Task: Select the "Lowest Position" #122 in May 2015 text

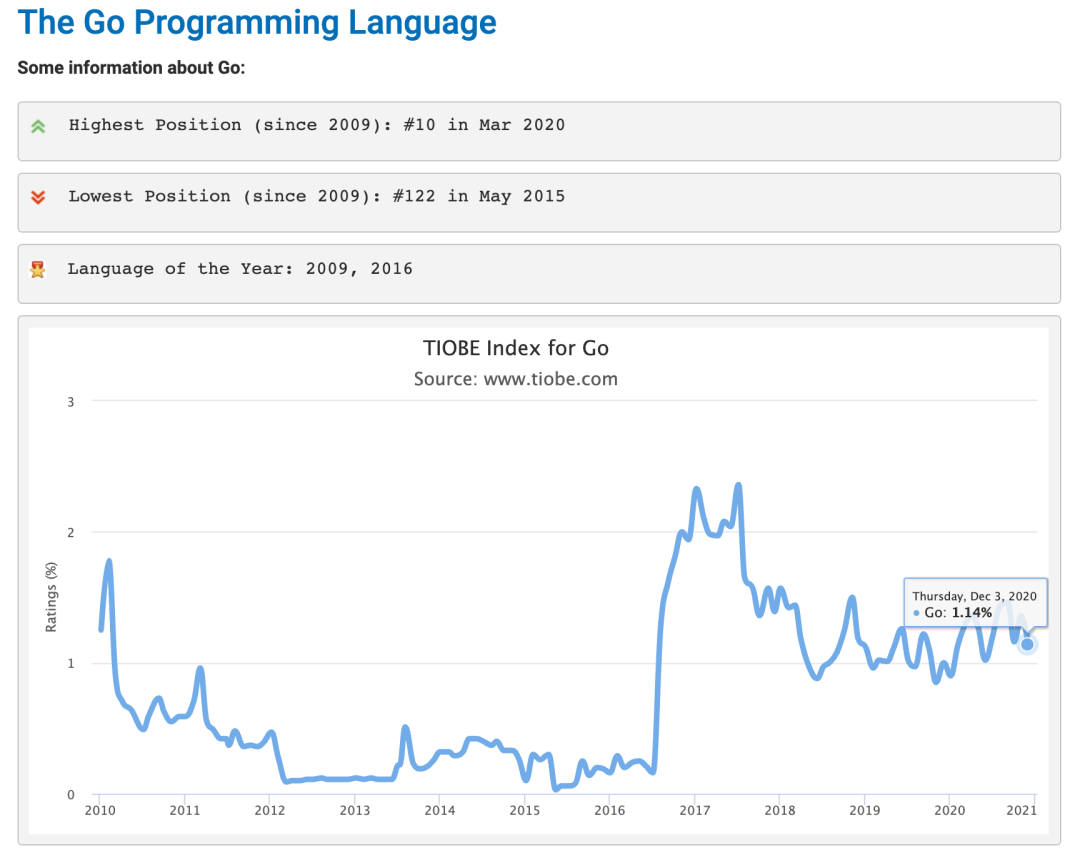Action: pyautogui.click(x=316, y=196)
